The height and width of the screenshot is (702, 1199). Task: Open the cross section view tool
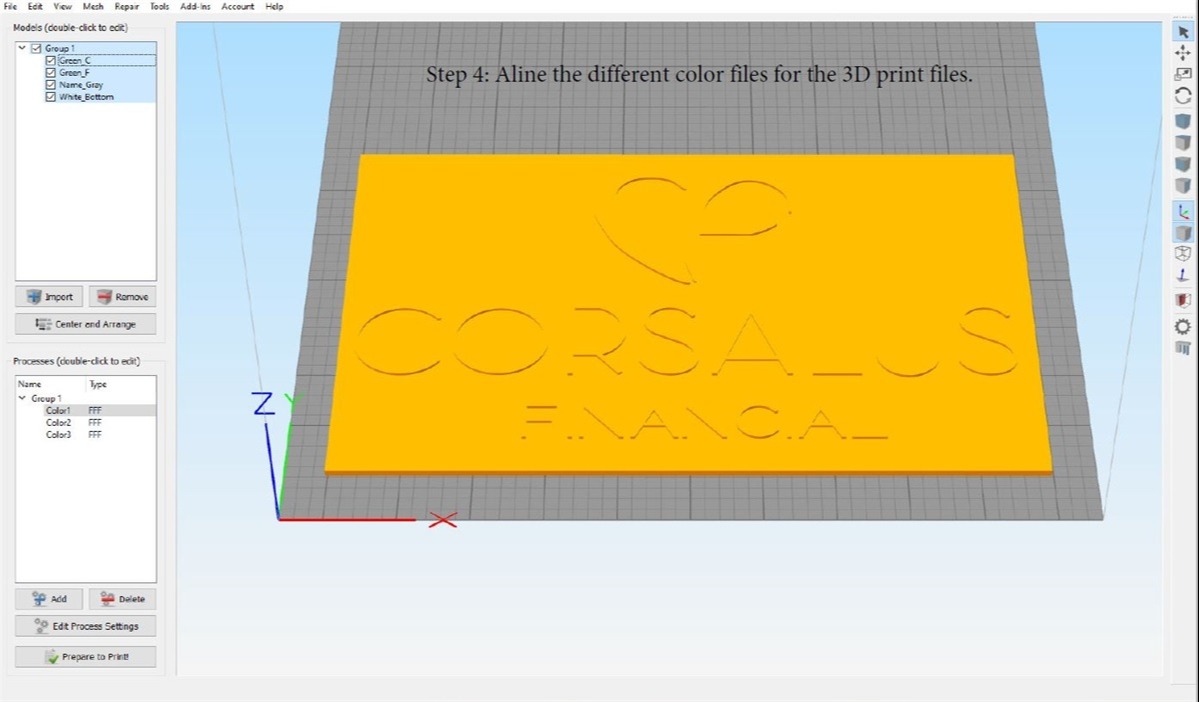pos(1184,300)
